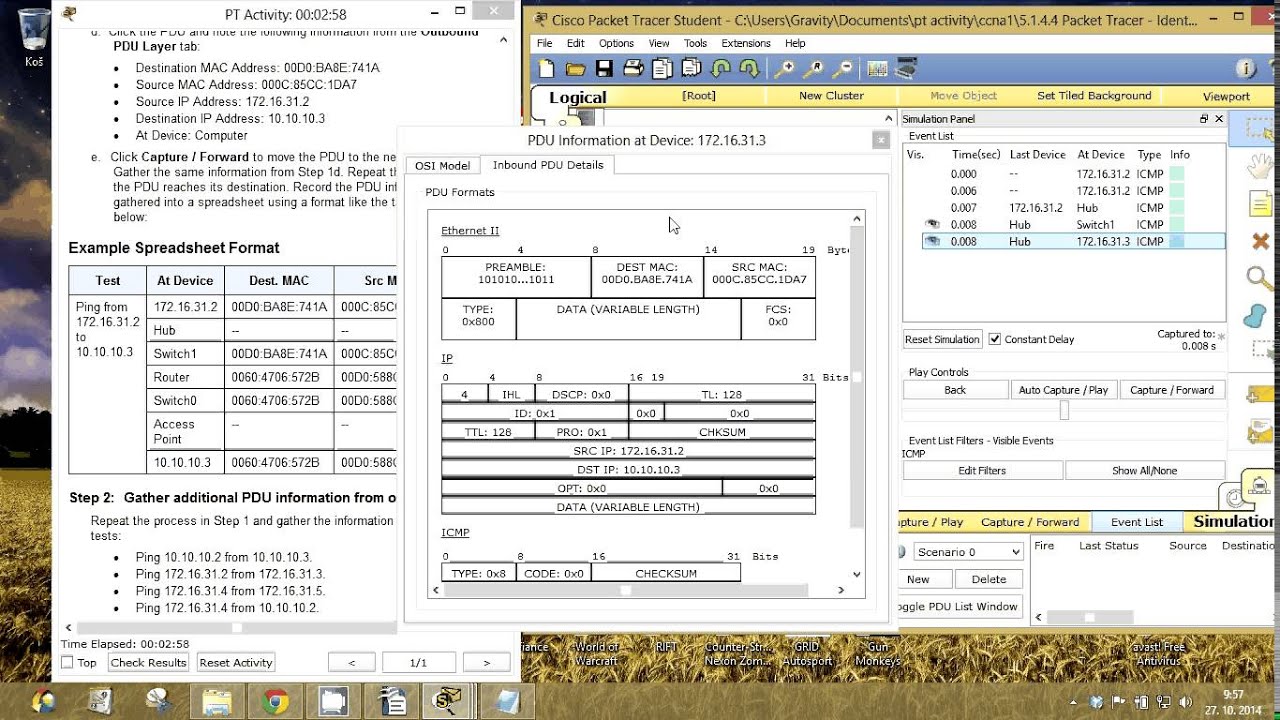Click the New scenario button
Screen dimensions: 1280x720
click(918, 579)
